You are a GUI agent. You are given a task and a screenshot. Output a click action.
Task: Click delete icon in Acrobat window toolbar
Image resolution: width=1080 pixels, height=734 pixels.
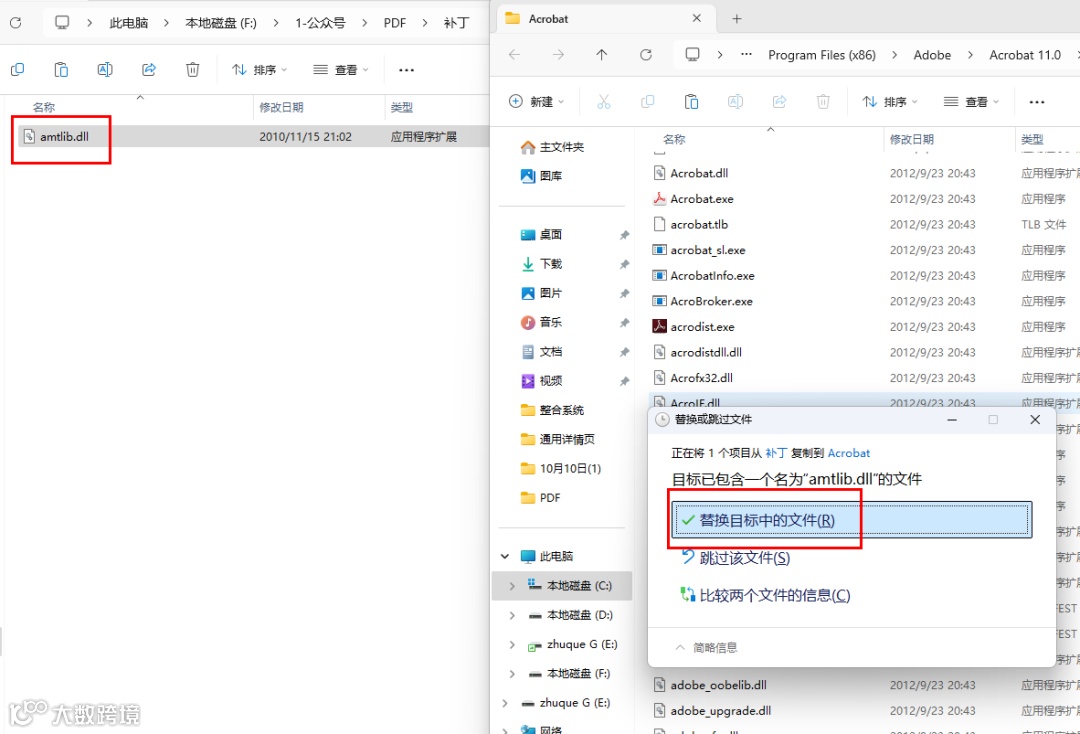pos(823,102)
